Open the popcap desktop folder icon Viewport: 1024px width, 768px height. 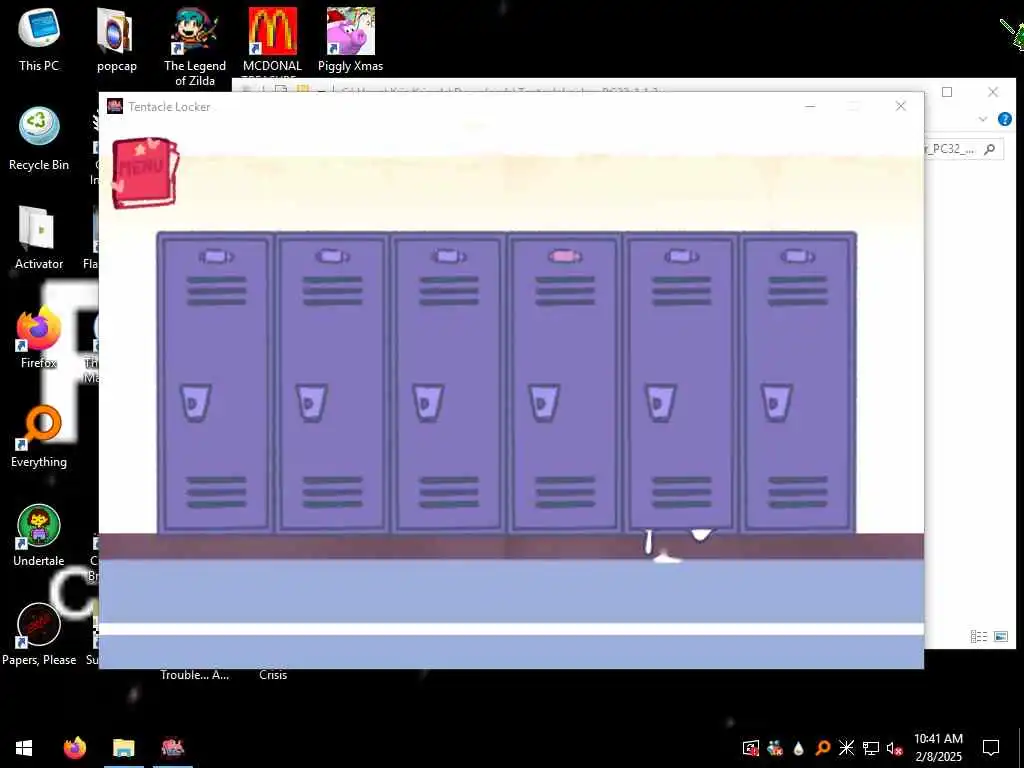117,40
